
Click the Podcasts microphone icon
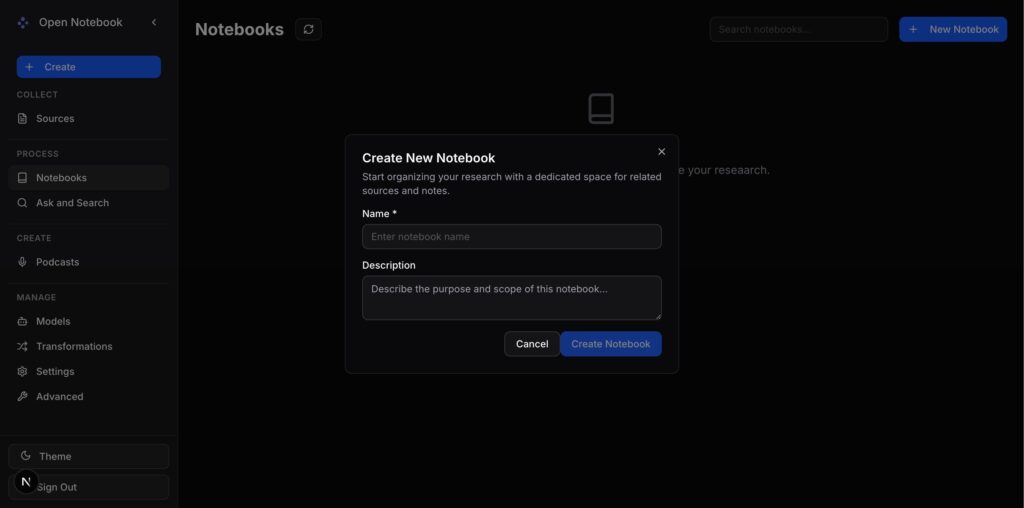point(23,262)
